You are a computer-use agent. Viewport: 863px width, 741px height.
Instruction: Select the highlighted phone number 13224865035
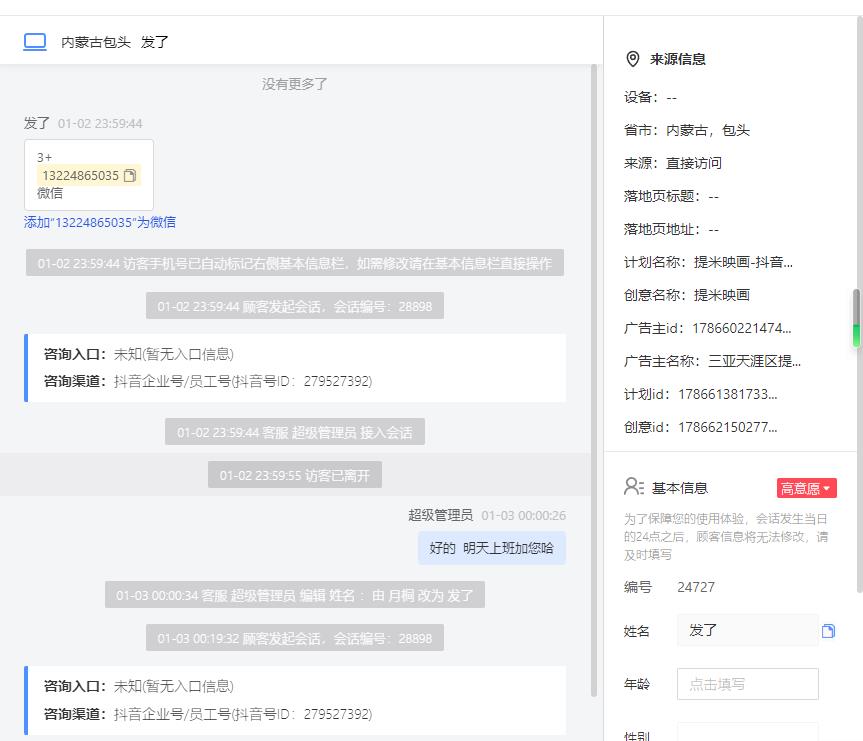click(80, 176)
